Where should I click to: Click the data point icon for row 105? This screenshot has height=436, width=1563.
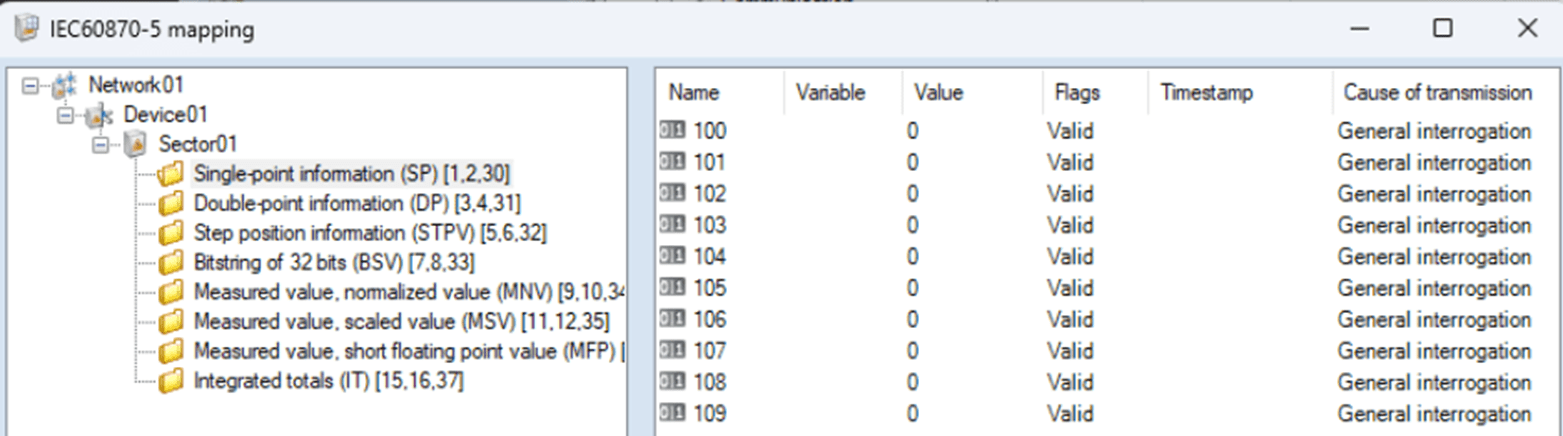pos(672,287)
